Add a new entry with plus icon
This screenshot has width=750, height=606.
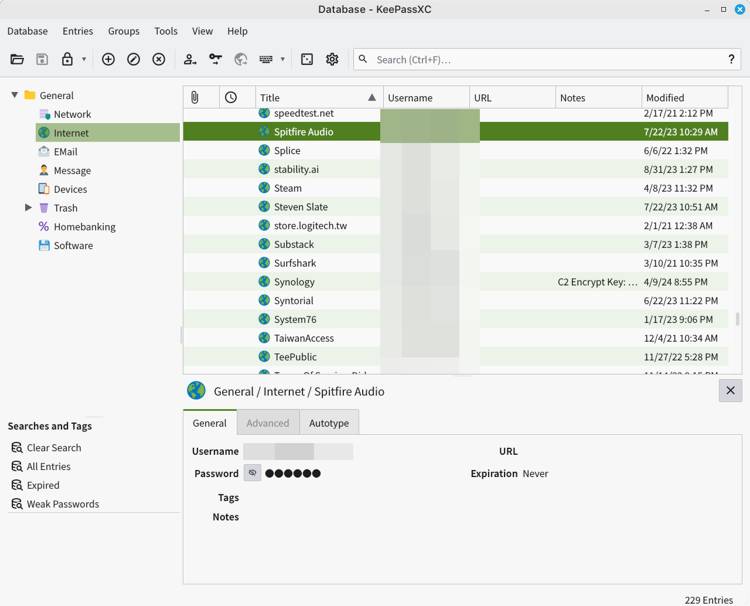pos(109,59)
